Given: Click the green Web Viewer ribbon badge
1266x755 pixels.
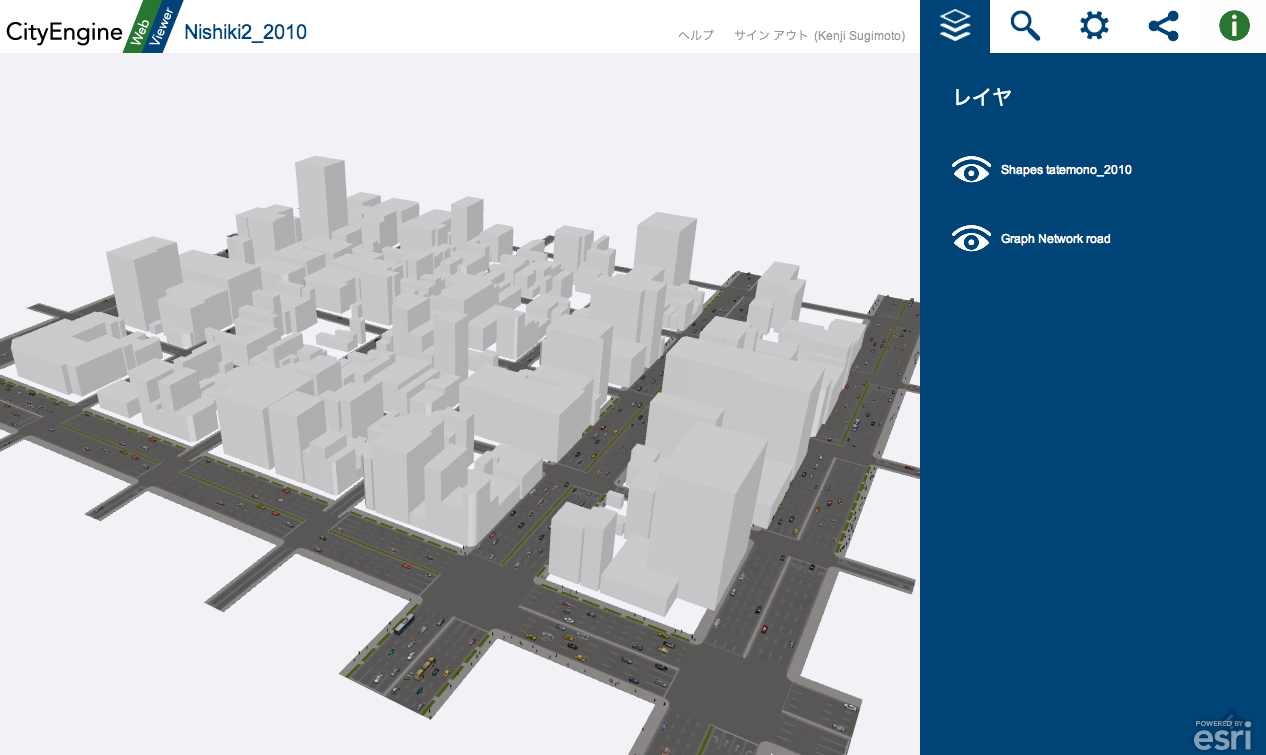Looking at the screenshot, I should click(143, 27).
